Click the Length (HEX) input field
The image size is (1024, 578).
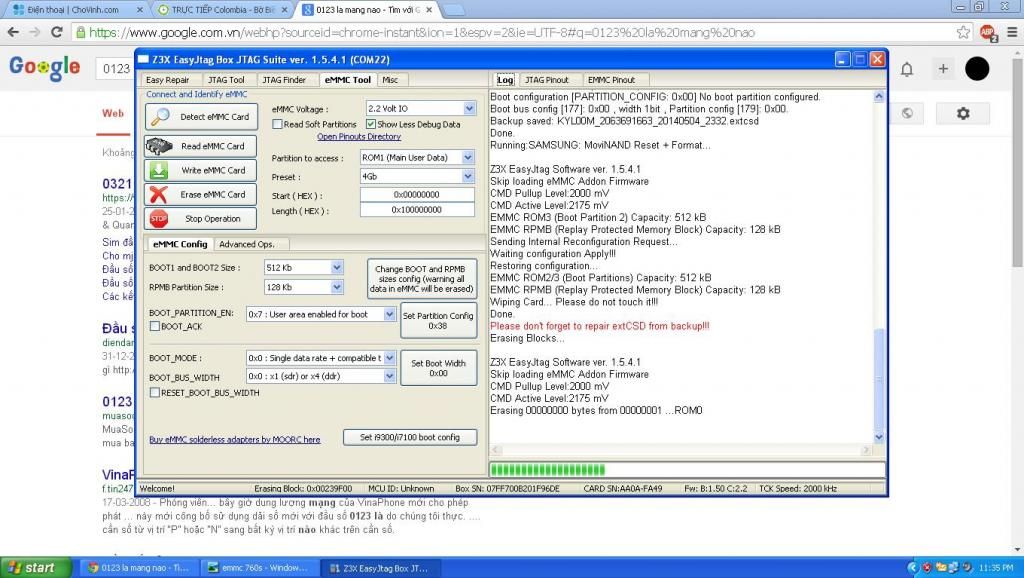pyautogui.click(x=417, y=210)
